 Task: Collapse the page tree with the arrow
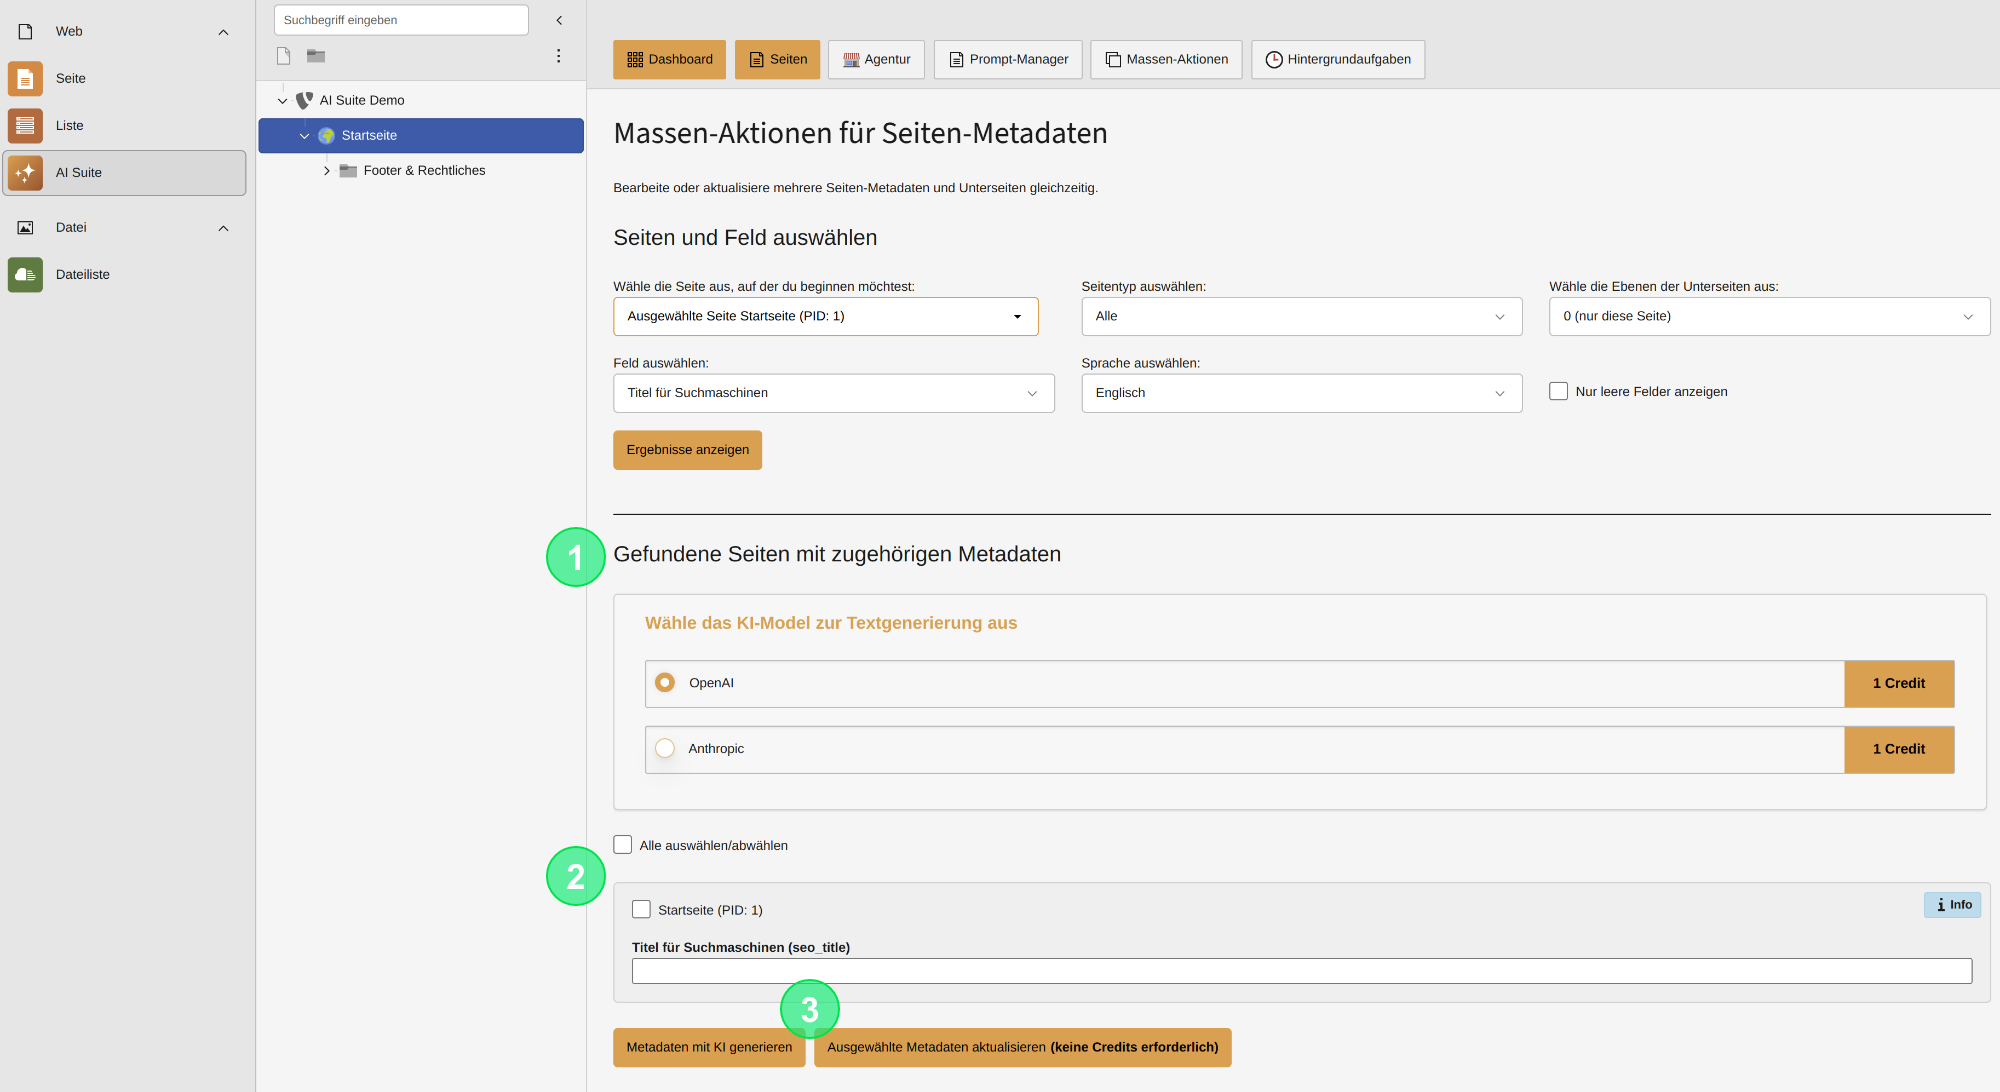tap(559, 20)
